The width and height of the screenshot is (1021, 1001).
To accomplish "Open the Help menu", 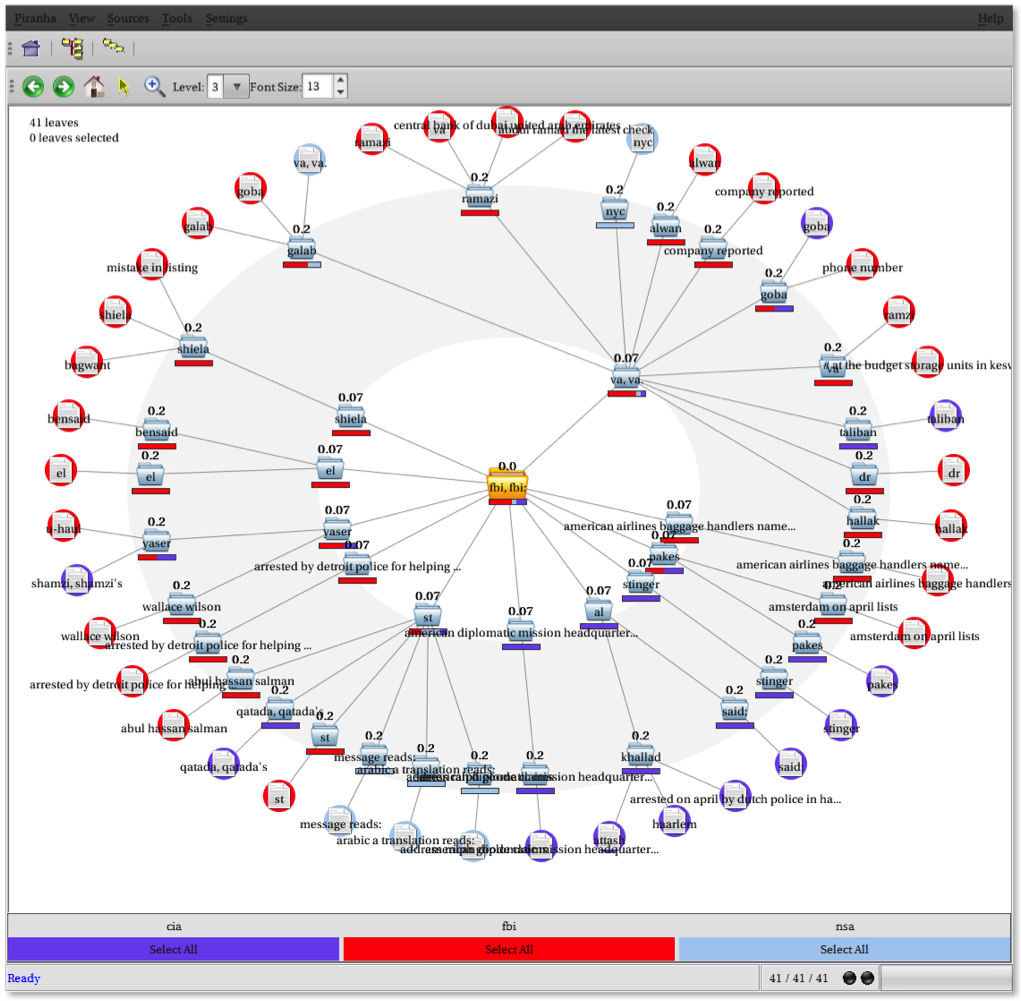I will (x=990, y=18).
